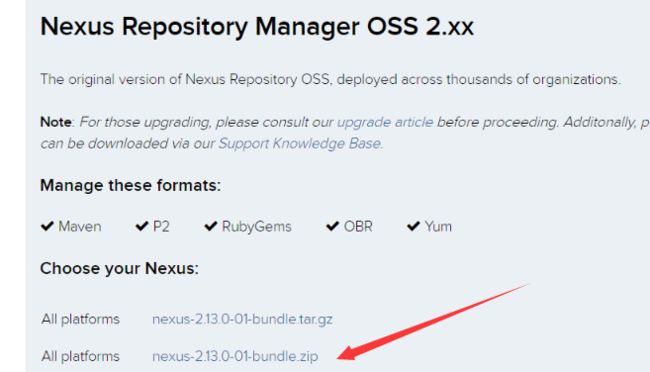Select the RubyGems format label
Image resolution: width=650 pixels, height=372 pixels.
[257, 227]
